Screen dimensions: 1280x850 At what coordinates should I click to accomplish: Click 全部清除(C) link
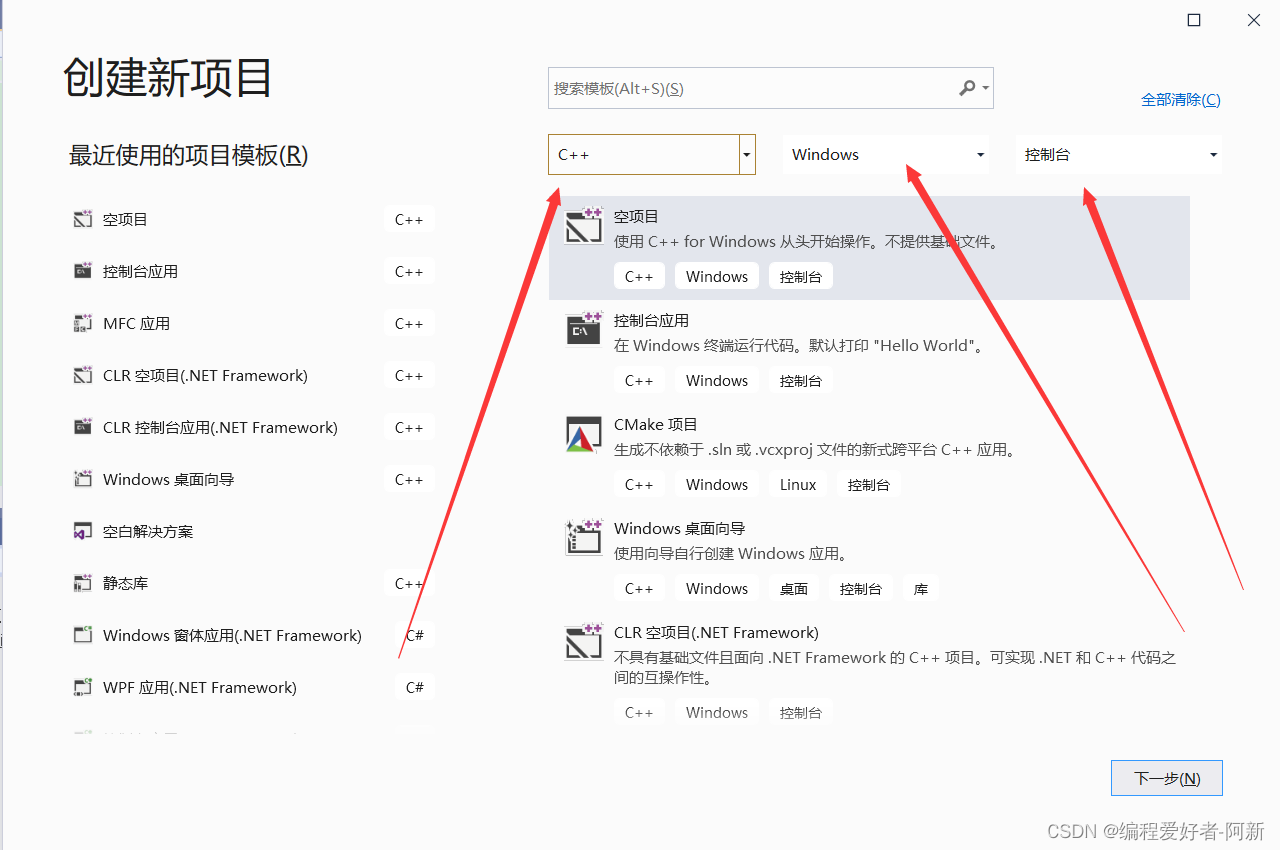[1181, 100]
